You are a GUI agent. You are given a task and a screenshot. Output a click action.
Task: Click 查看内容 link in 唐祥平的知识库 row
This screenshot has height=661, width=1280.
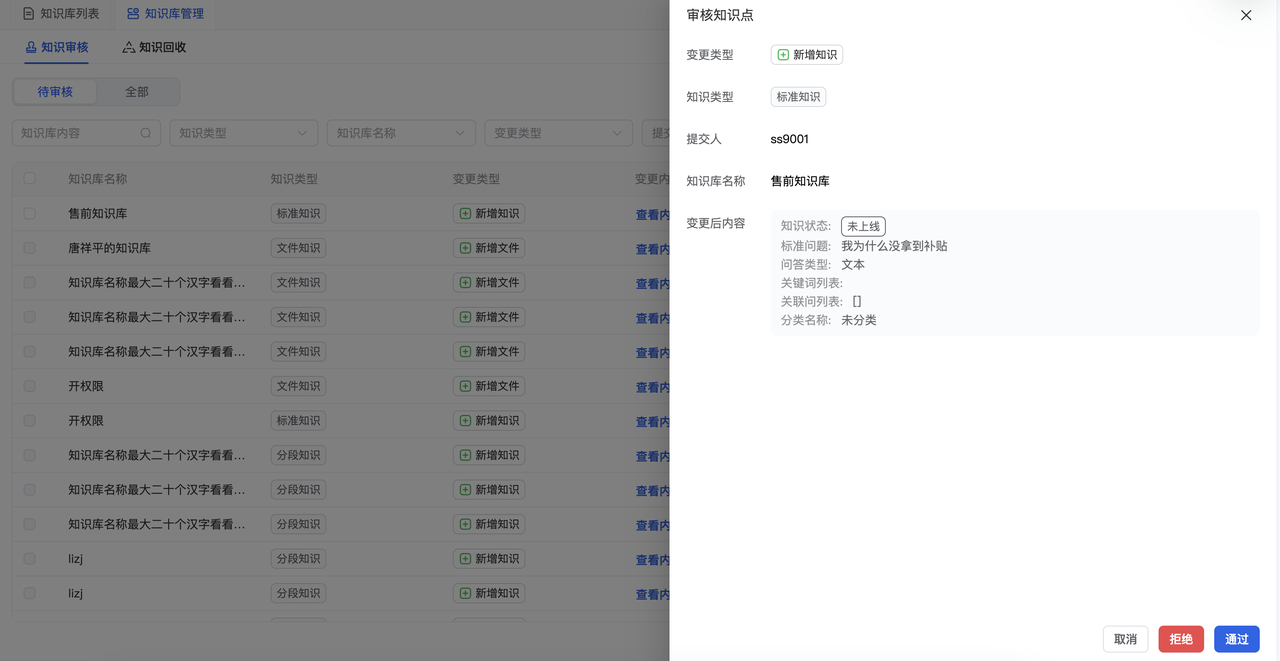coord(652,248)
